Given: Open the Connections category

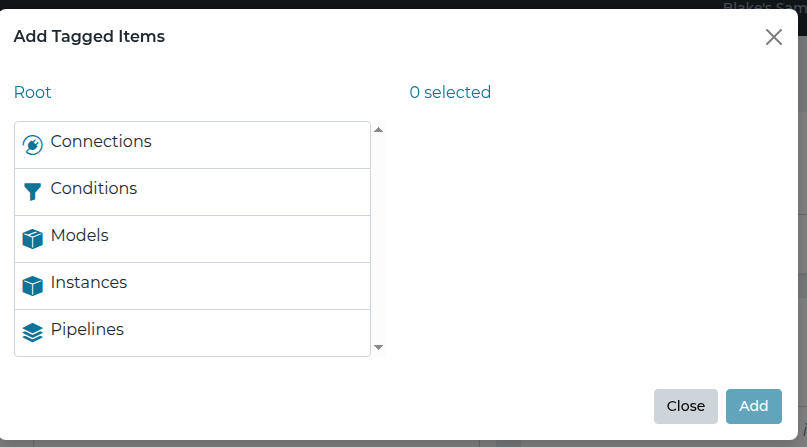Looking at the screenshot, I should coord(101,142).
